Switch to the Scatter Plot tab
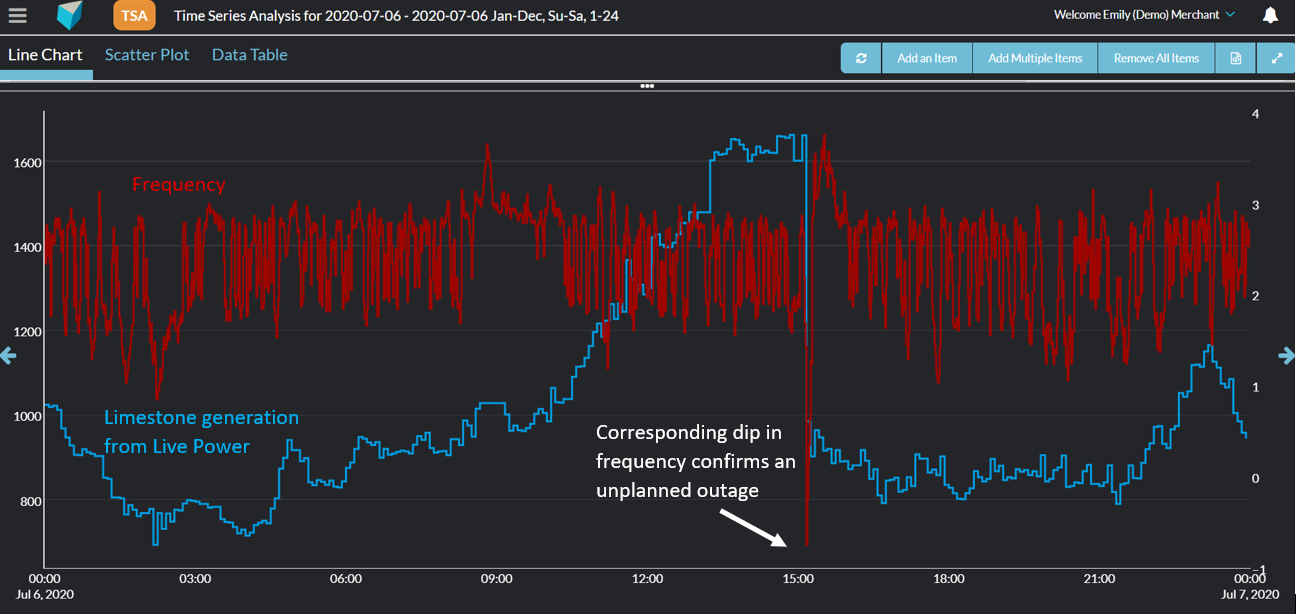 147,55
